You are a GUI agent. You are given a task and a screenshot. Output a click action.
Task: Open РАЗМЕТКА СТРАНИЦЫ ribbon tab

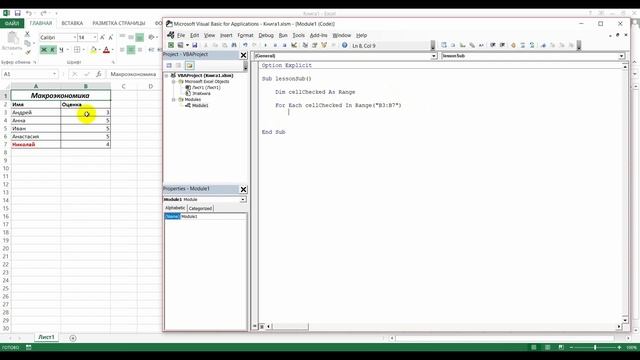(119, 23)
